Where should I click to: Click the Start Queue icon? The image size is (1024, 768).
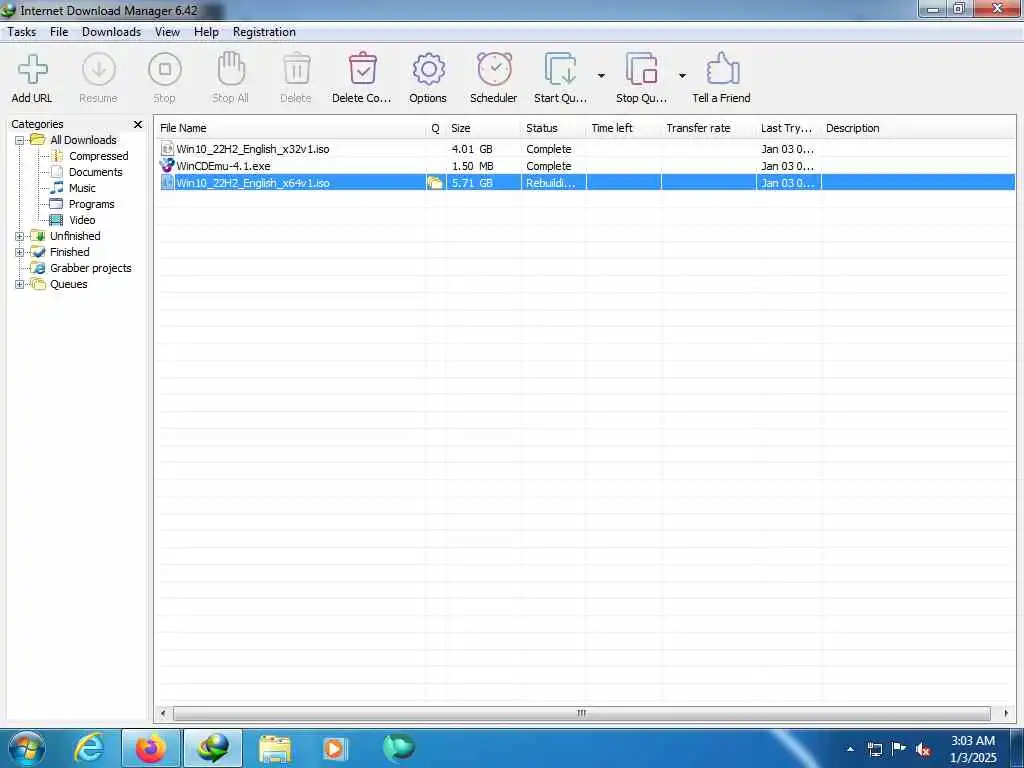[560, 69]
